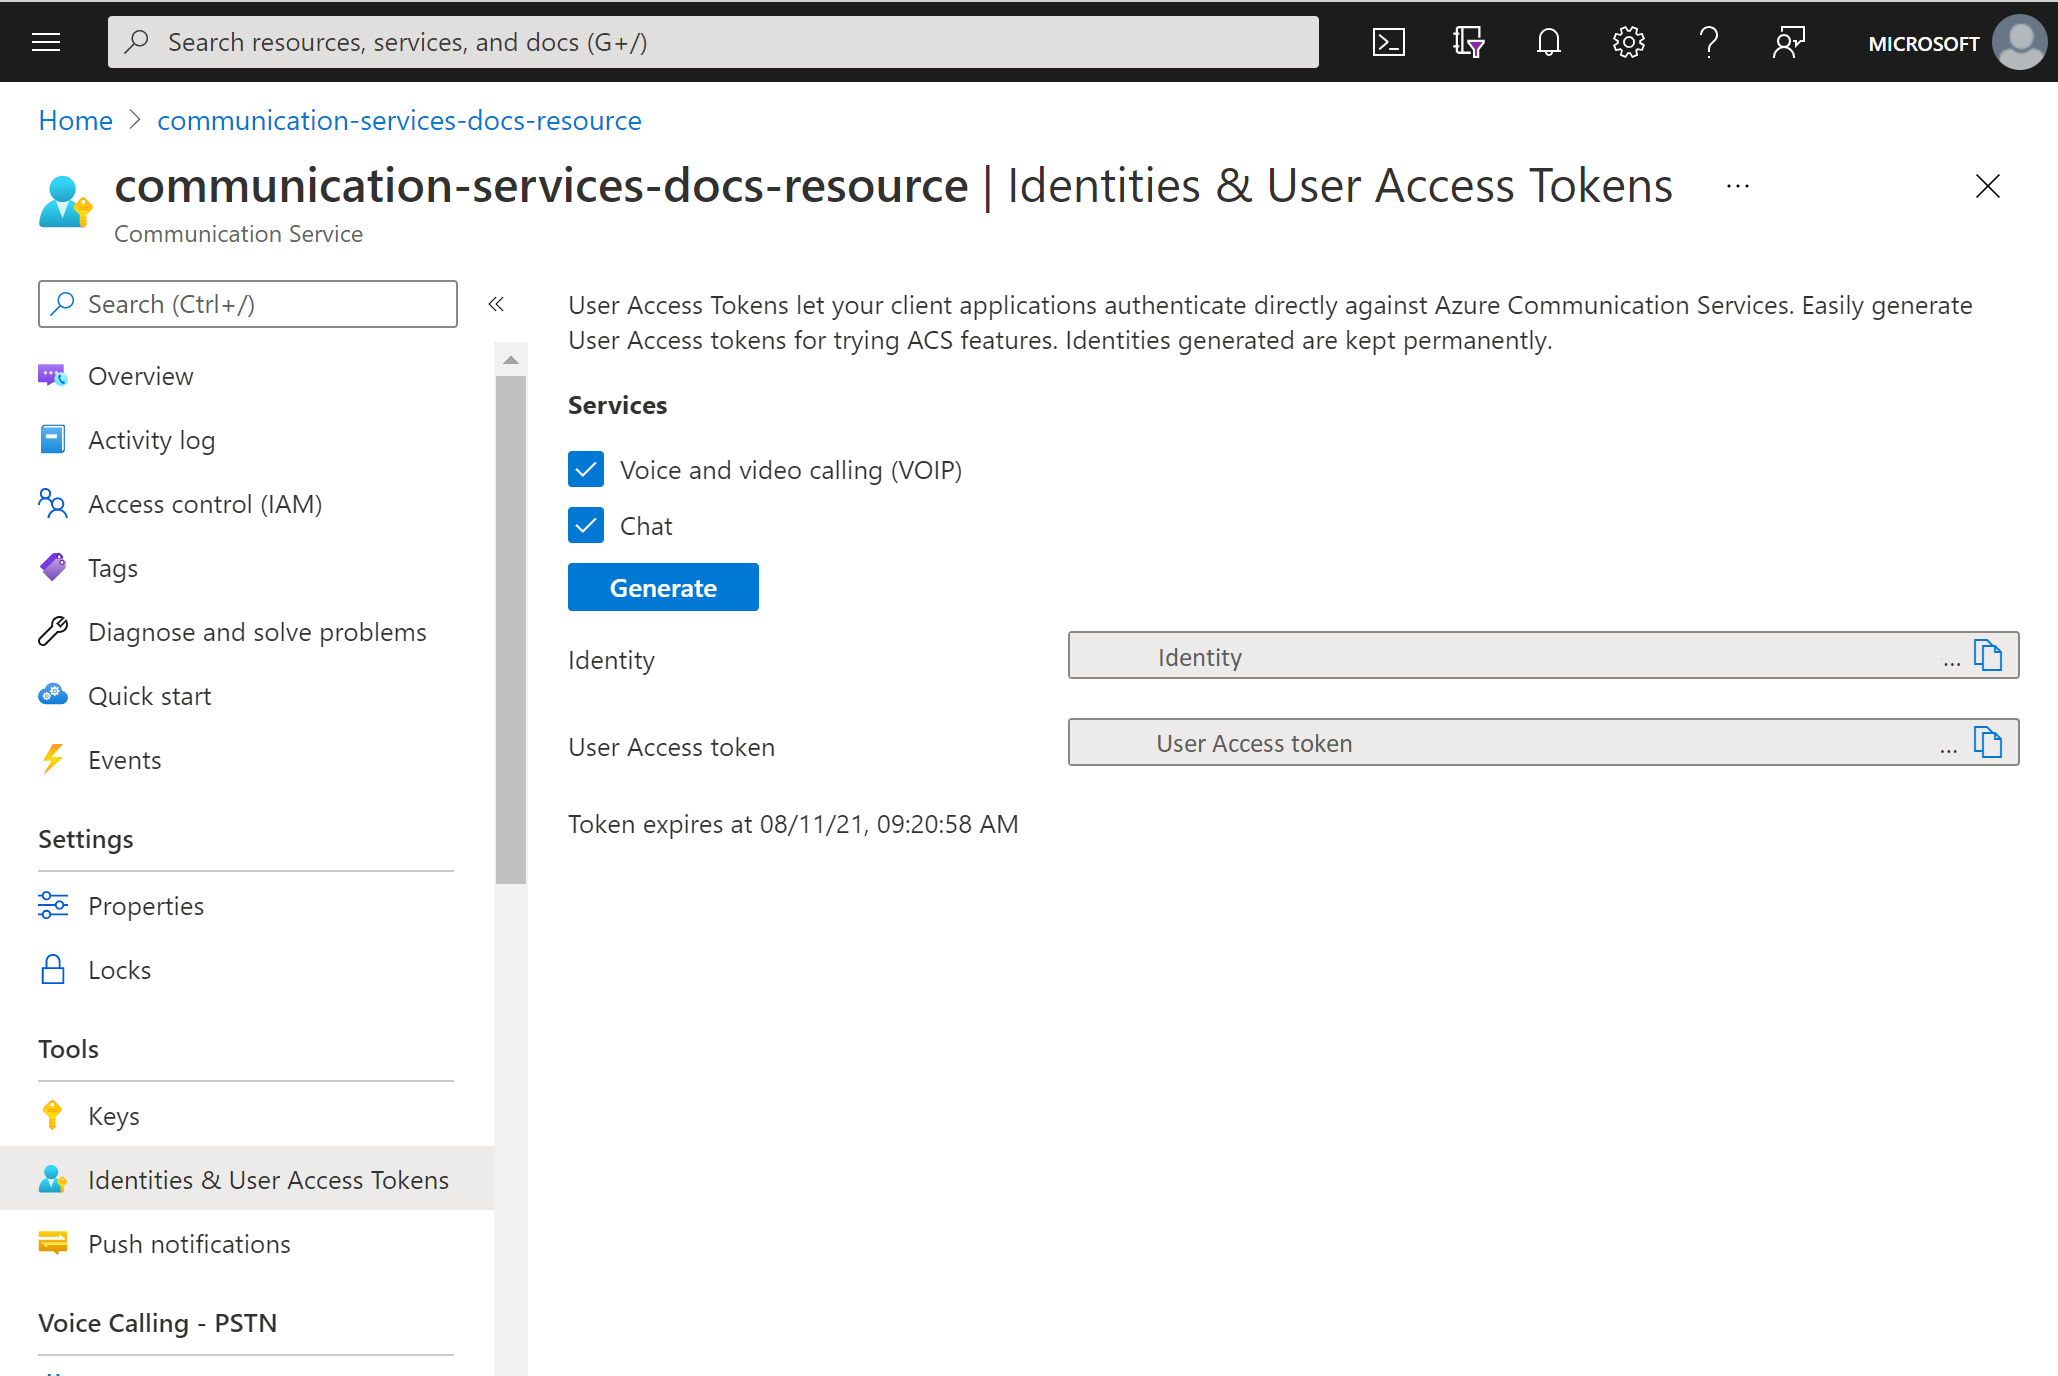Select the Activity log menu item

click(152, 441)
